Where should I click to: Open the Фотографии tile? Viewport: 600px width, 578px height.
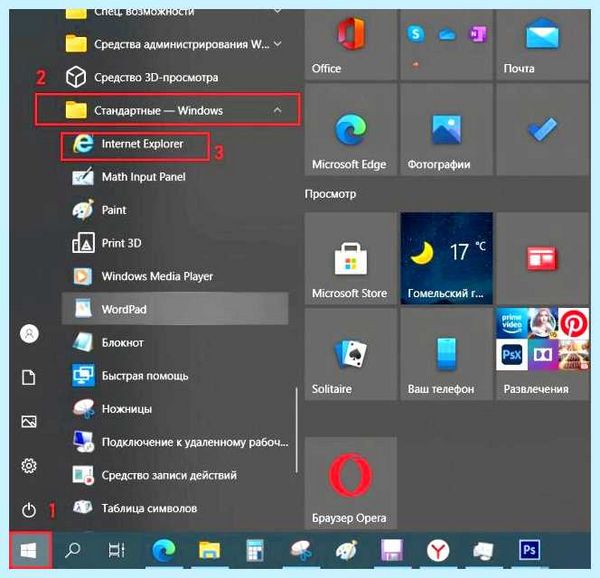[446, 130]
